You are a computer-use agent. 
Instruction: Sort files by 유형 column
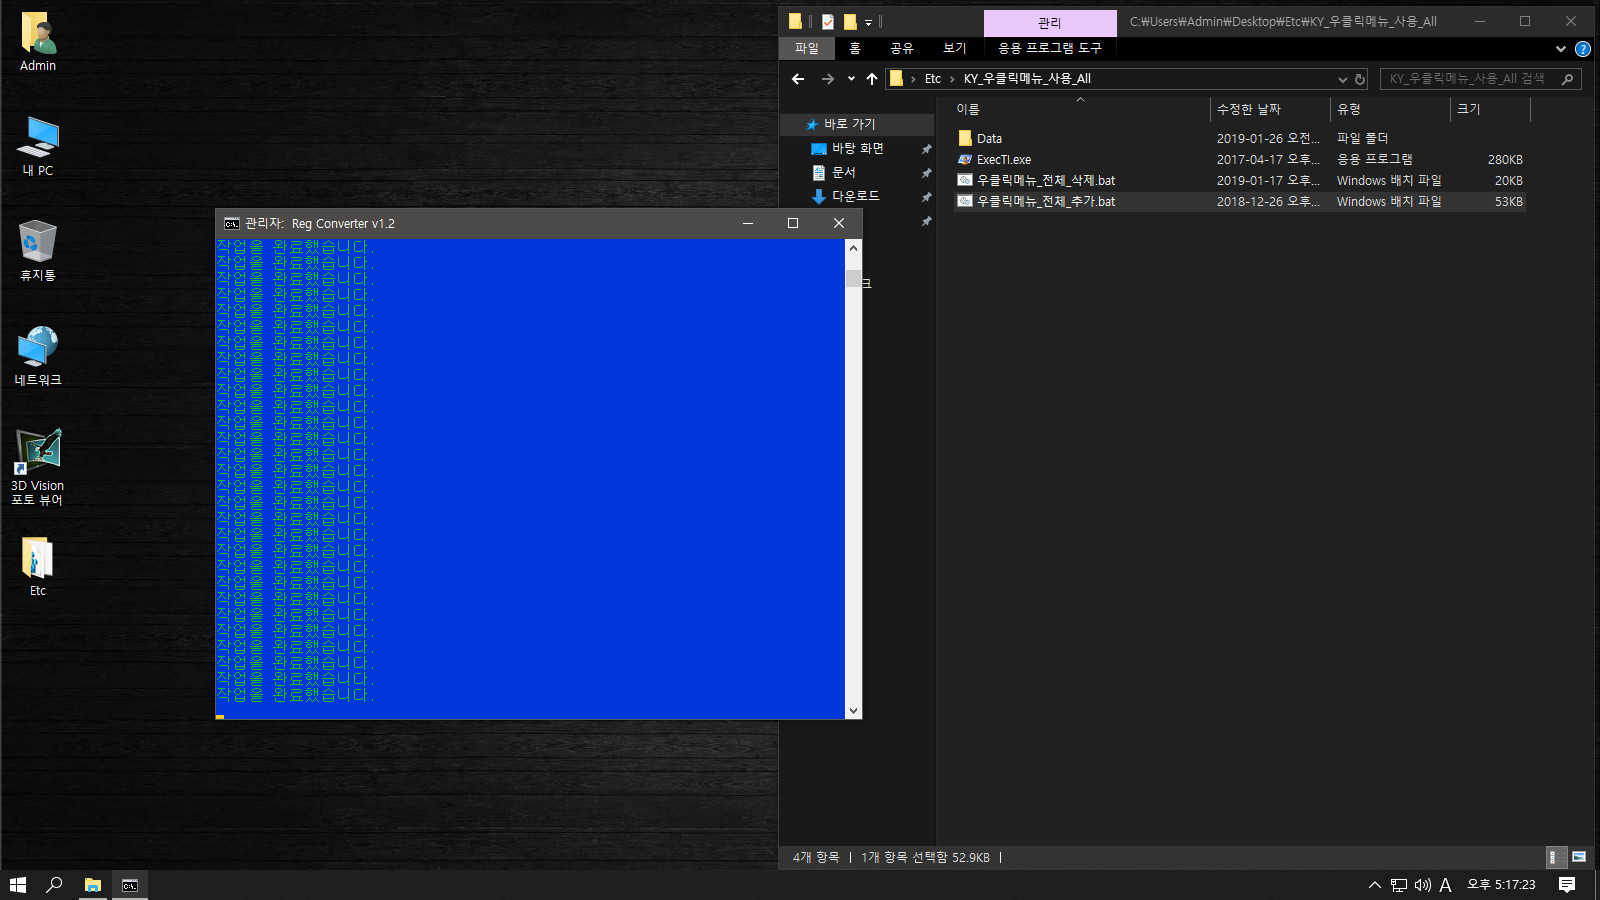tap(1390, 109)
